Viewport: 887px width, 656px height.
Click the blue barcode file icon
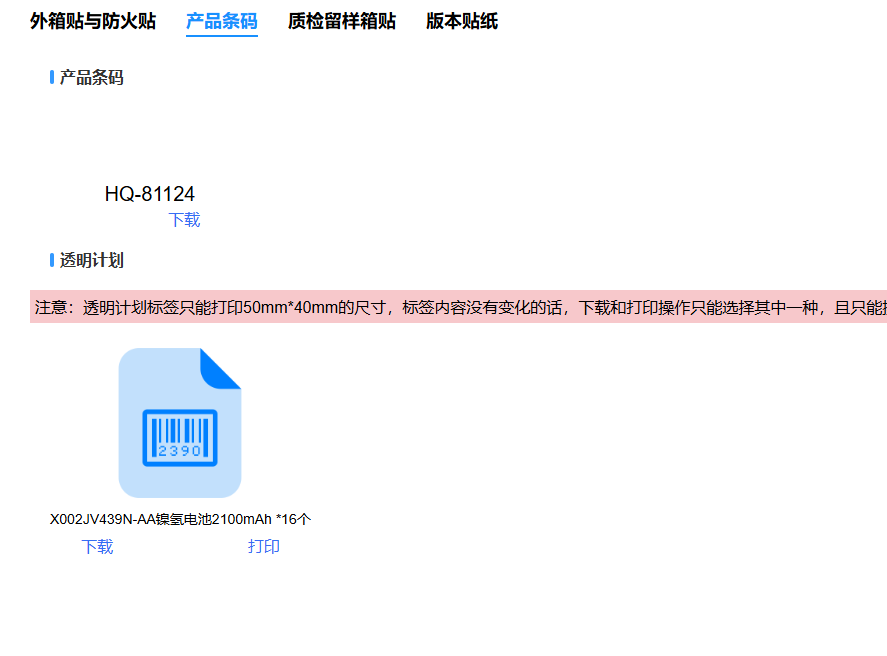click(180, 423)
